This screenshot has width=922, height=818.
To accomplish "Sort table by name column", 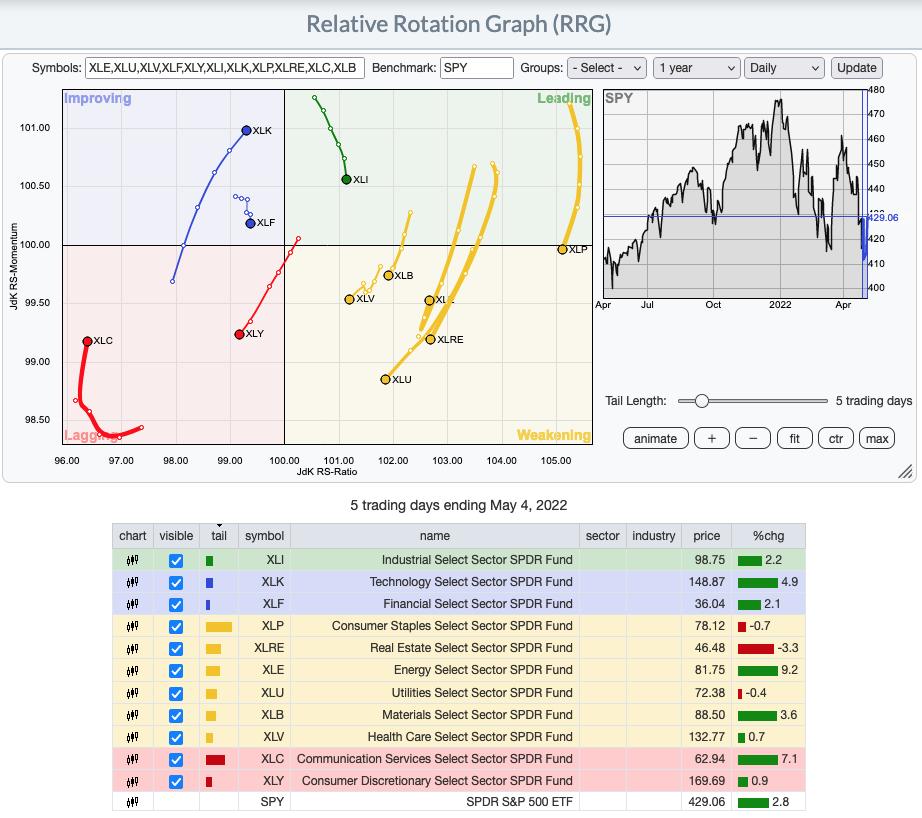I will [435, 536].
